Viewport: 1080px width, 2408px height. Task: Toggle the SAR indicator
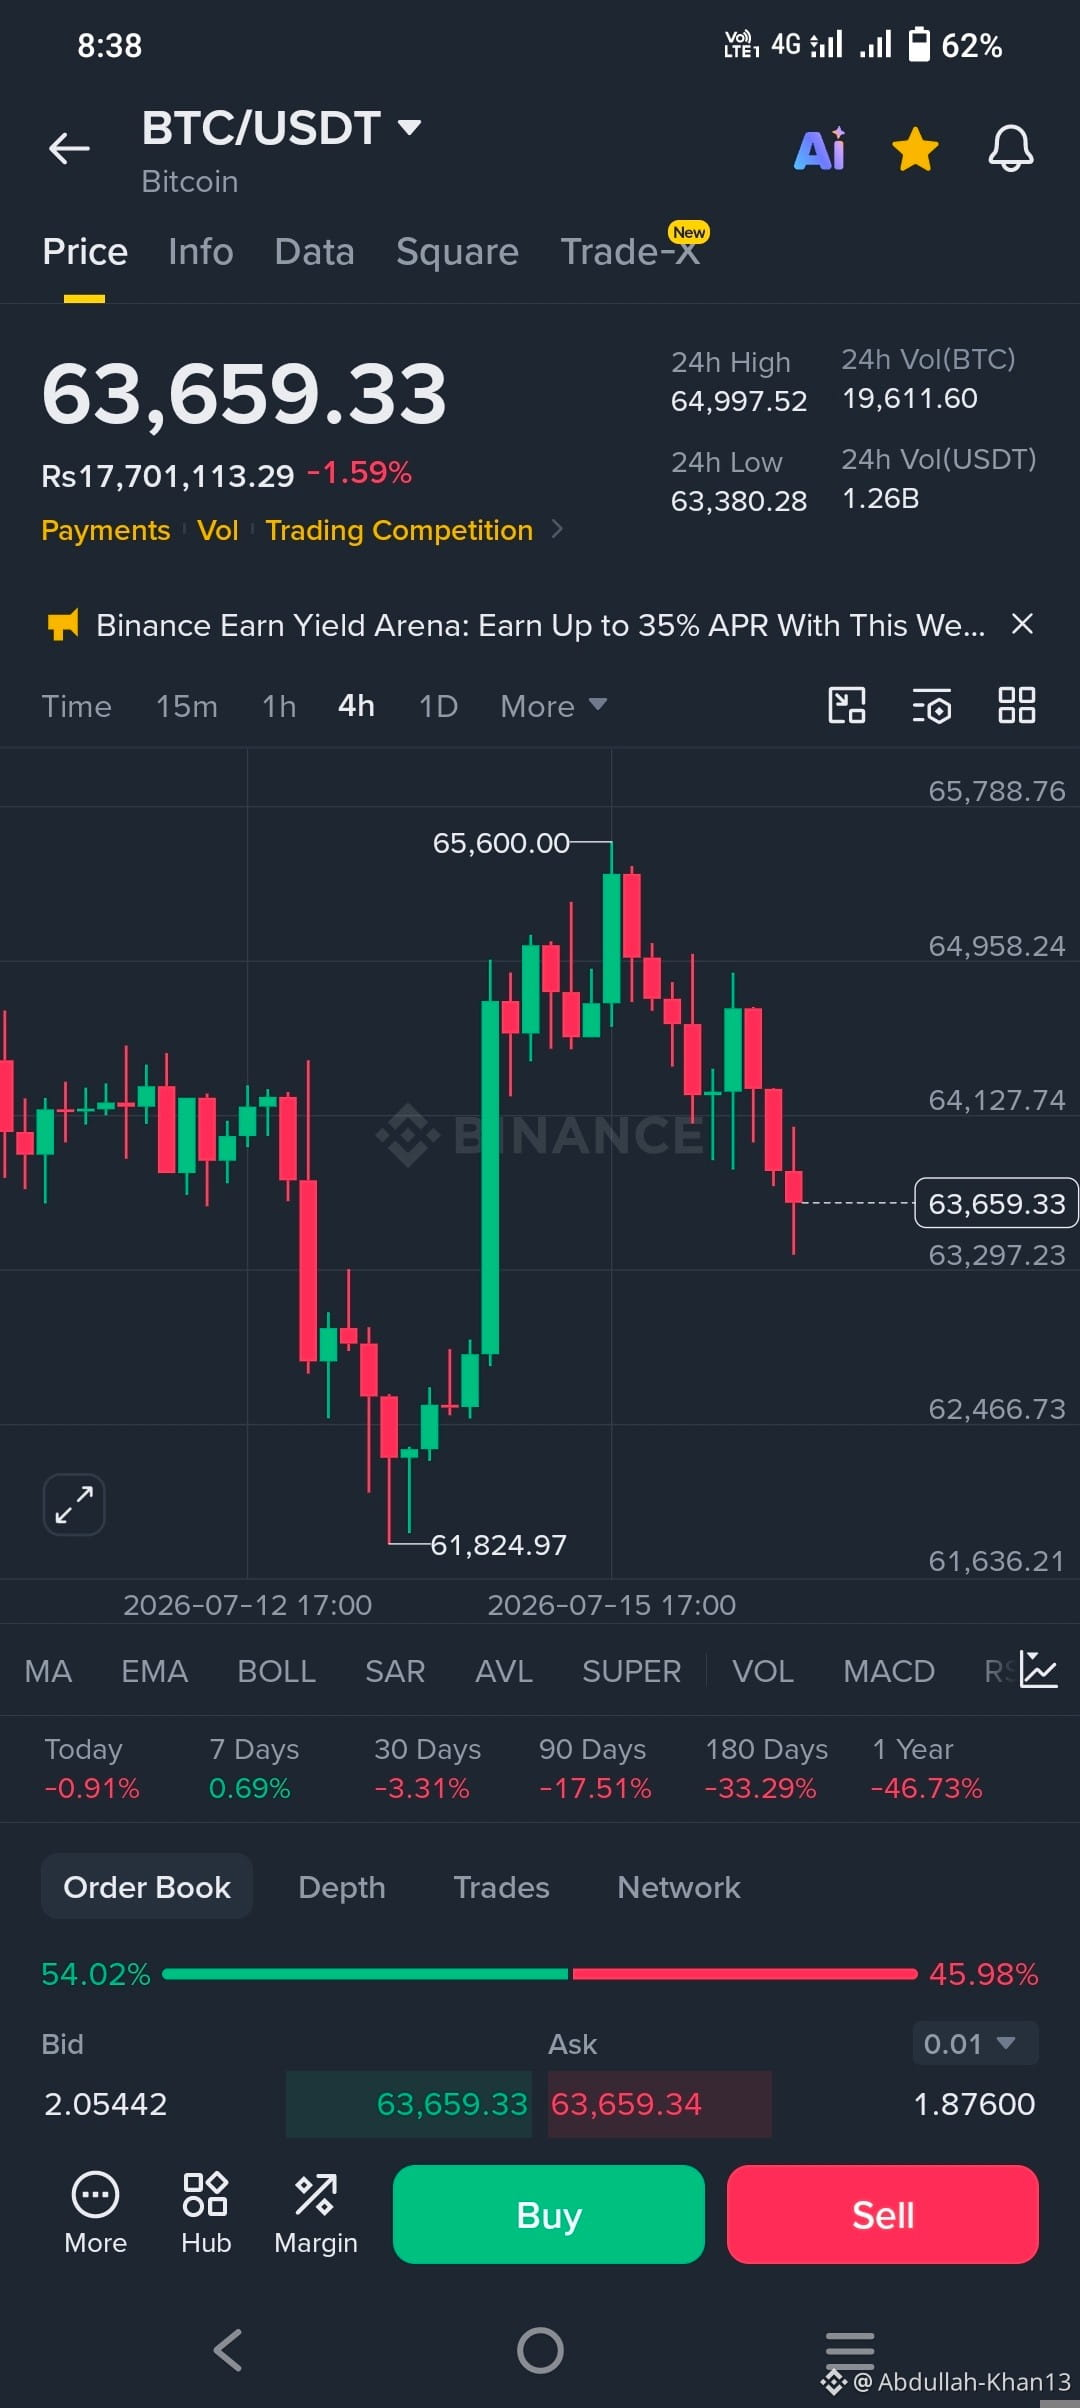click(x=395, y=1671)
